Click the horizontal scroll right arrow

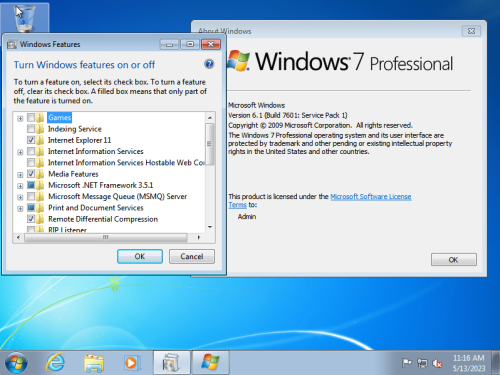[x=199, y=237]
